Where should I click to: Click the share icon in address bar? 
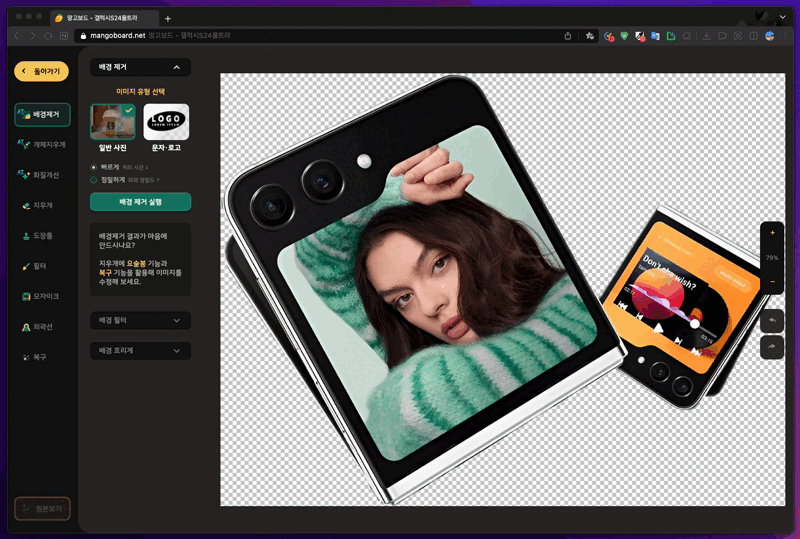coord(568,36)
